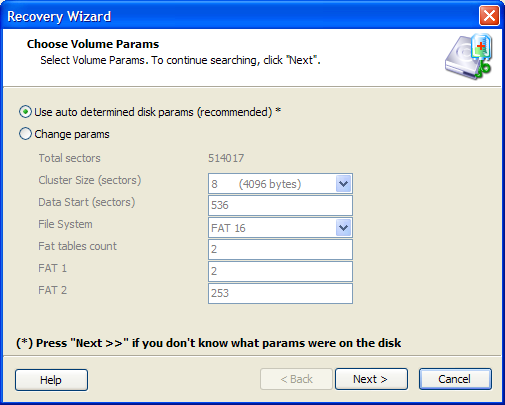Viewport: 505px width, 405px height.
Task: Go back with the Back button
Action: click(296, 379)
